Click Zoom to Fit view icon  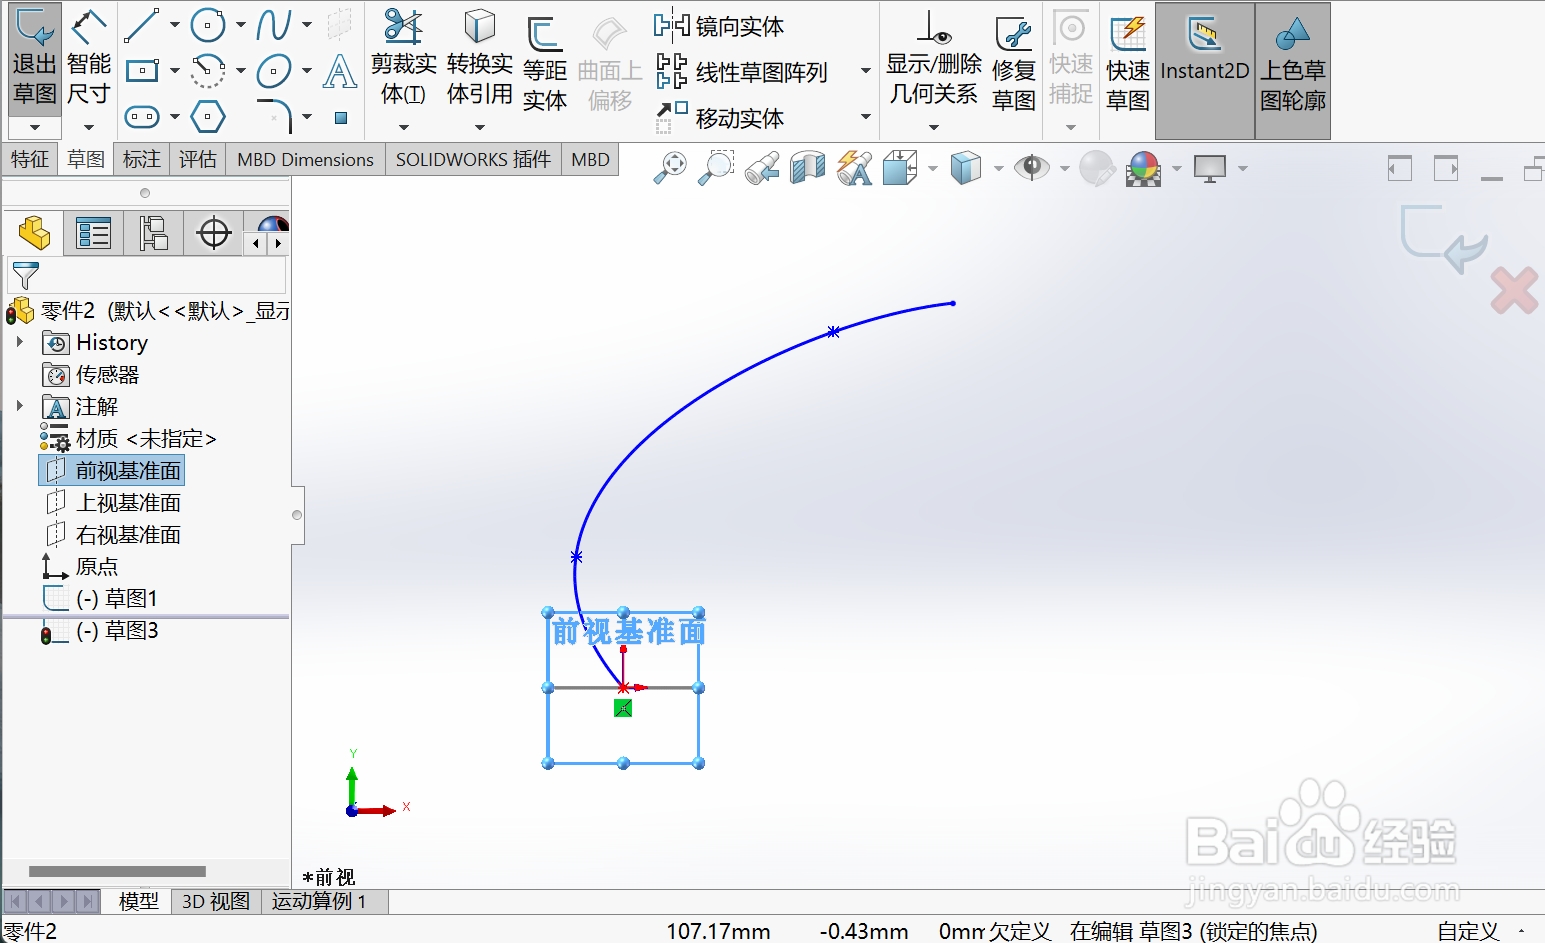coord(671,168)
